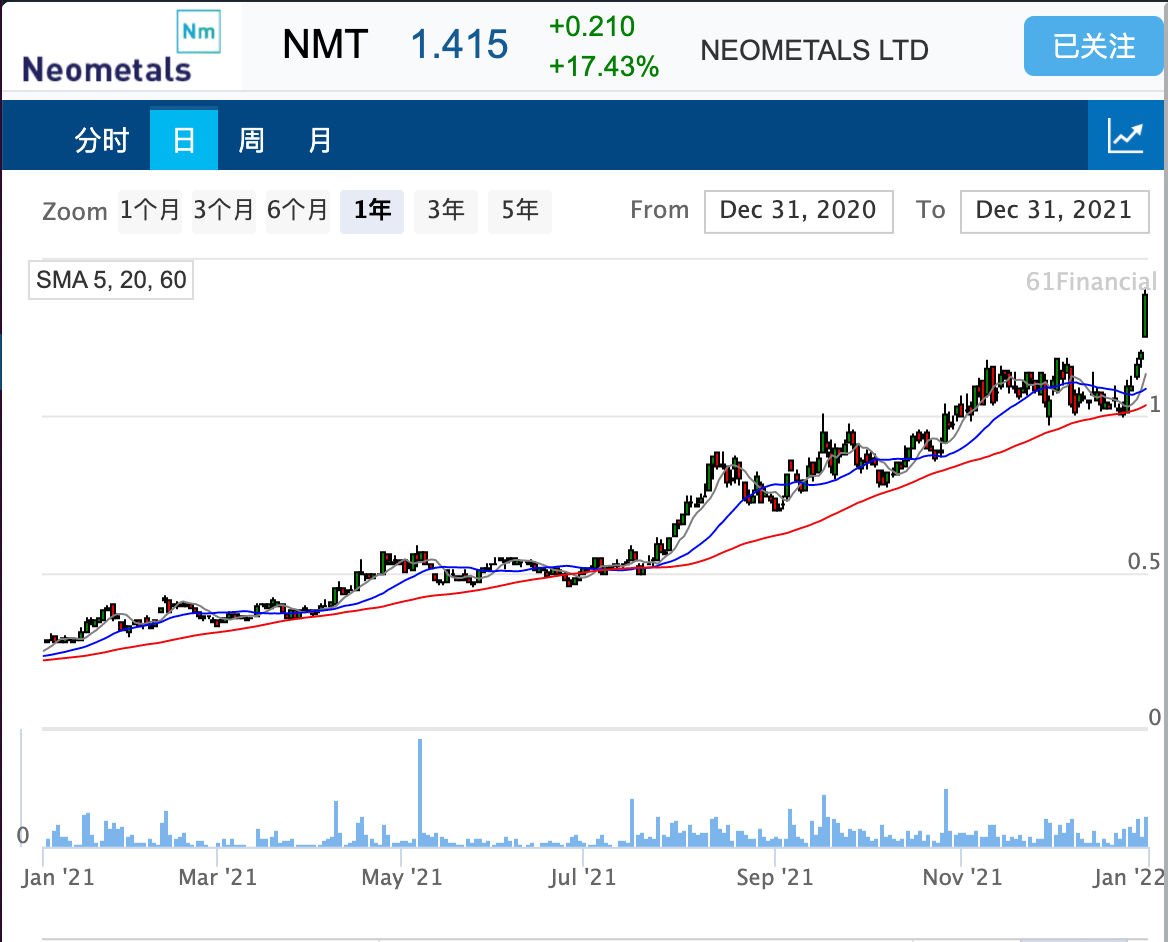
Task: Click the Jul '21 axis label
Action: (583, 877)
